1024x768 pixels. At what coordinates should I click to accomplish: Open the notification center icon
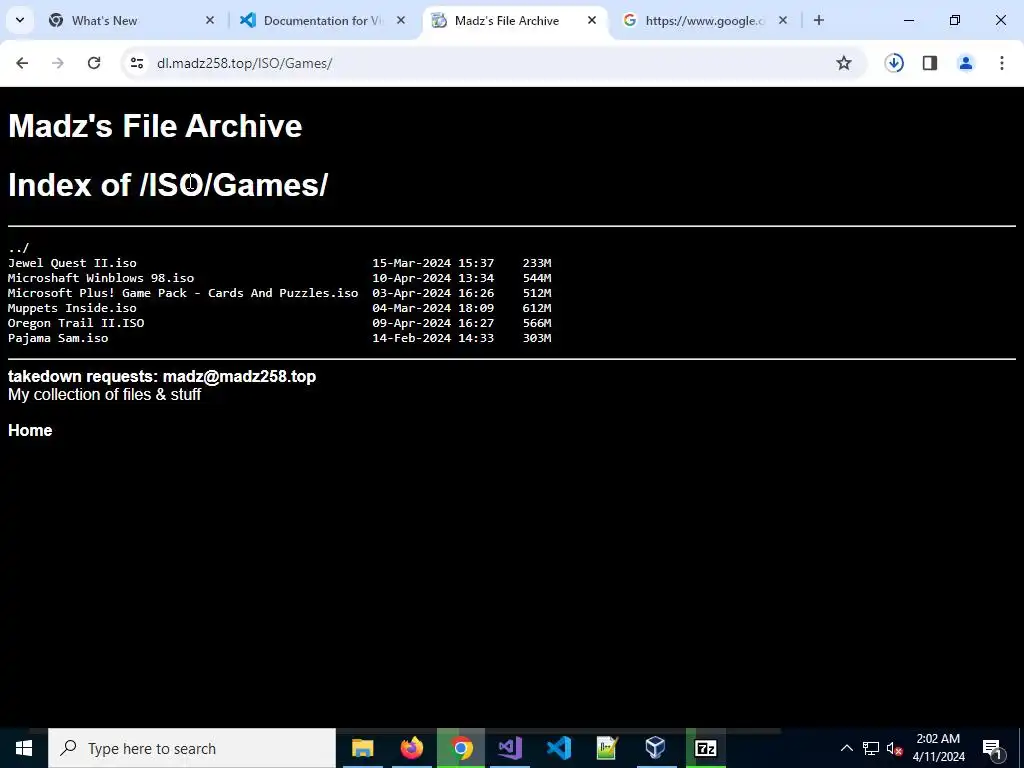click(993, 748)
